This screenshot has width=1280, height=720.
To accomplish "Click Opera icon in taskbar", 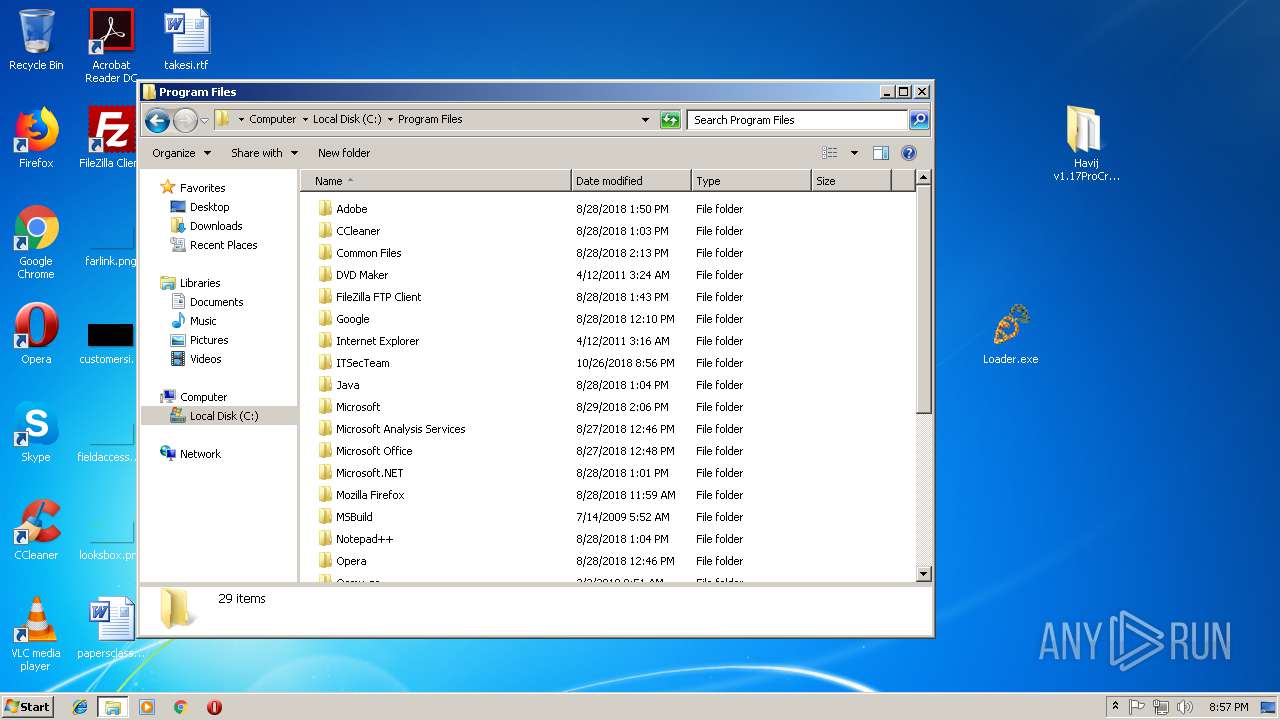I will click(214, 707).
